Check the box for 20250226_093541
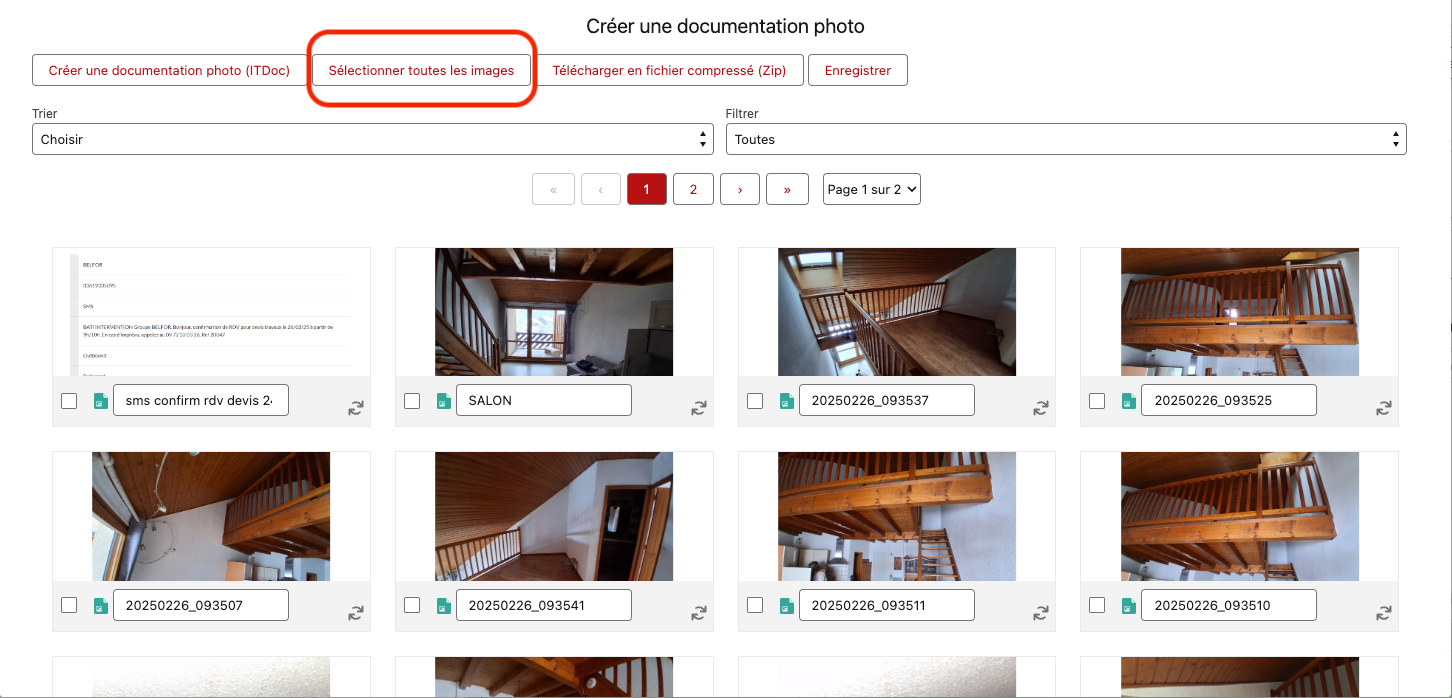The height and width of the screenshot is (698, 1452). pyautogui.click(x=412, y=605)
